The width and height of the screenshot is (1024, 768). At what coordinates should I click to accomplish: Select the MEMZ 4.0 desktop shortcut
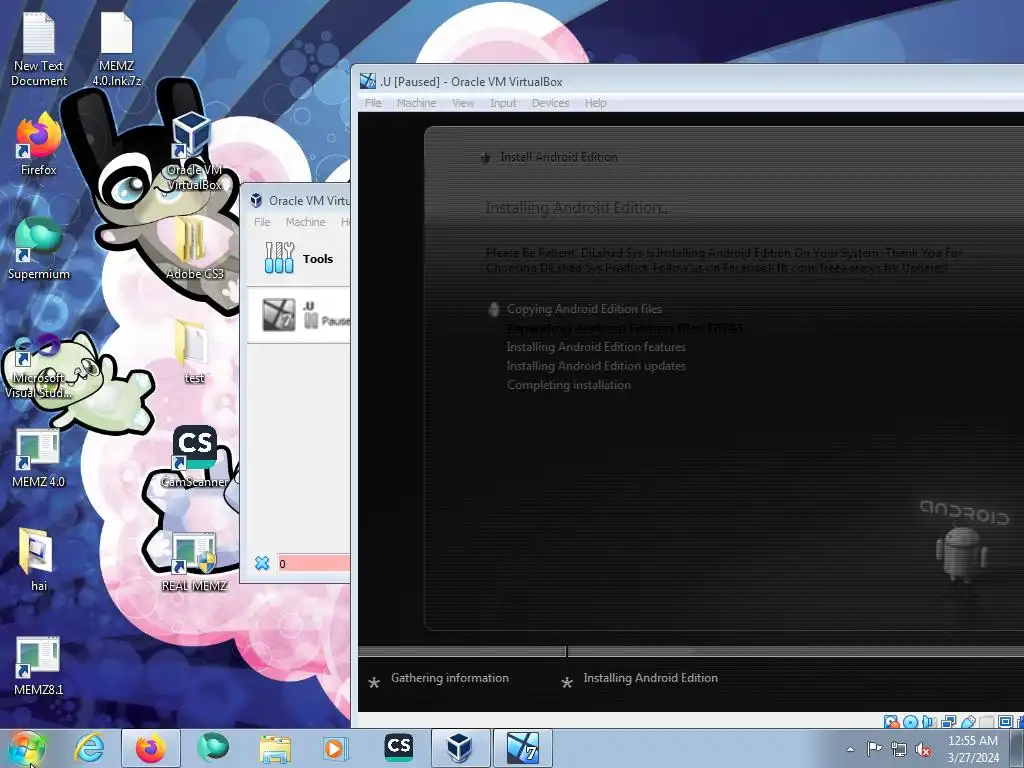[39, 458]
